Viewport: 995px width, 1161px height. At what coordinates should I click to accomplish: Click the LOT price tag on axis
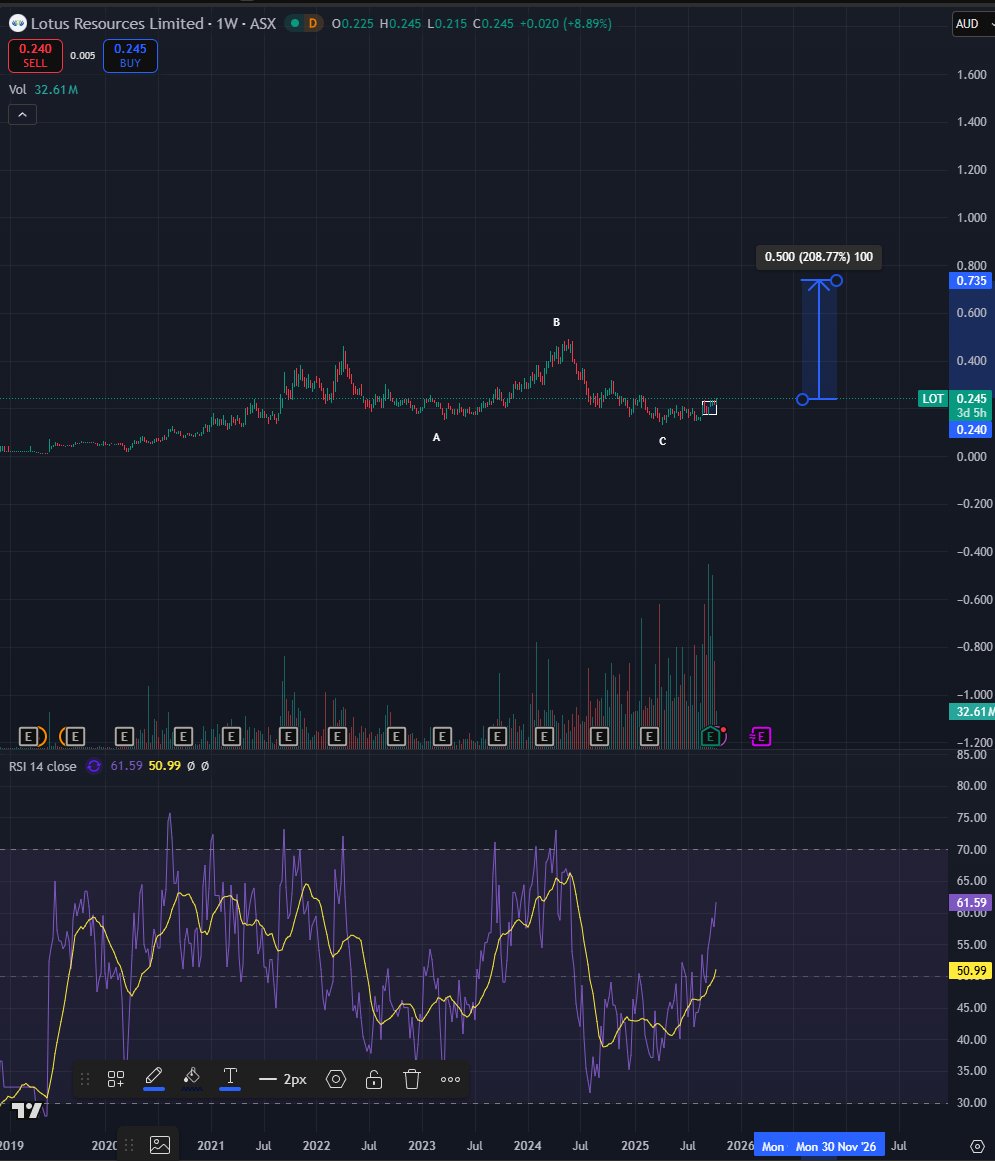(933, 398)
